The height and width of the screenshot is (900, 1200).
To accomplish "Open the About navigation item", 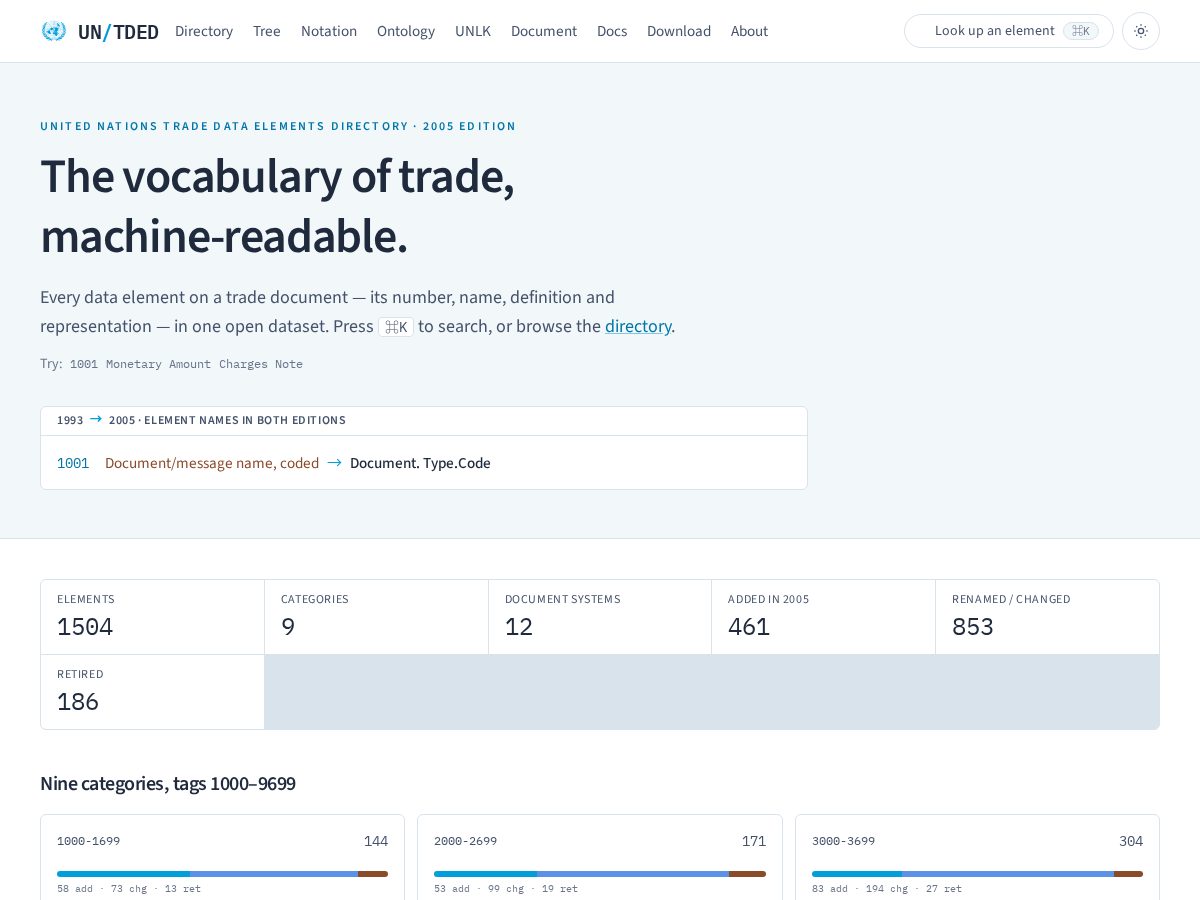I will (x=749, y=31).
